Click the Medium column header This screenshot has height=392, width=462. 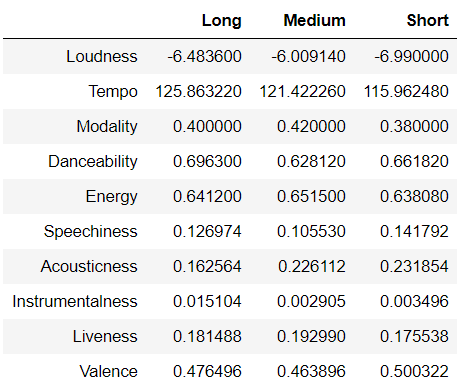click(314, 21)
